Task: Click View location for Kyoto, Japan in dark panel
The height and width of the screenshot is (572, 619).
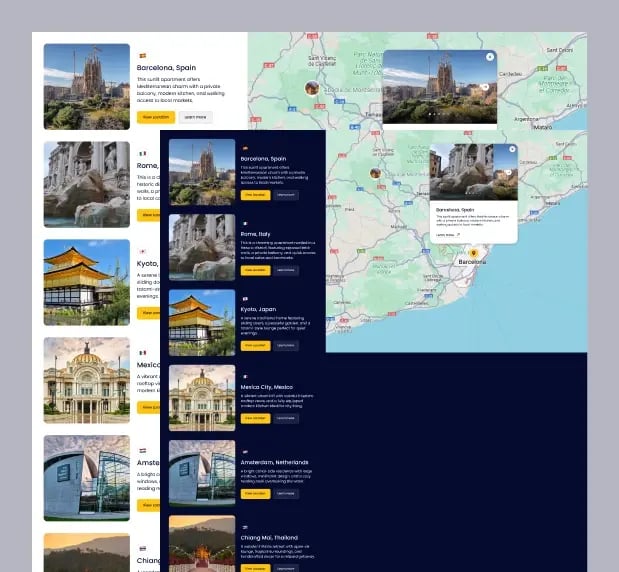Action: pos(255,345)
